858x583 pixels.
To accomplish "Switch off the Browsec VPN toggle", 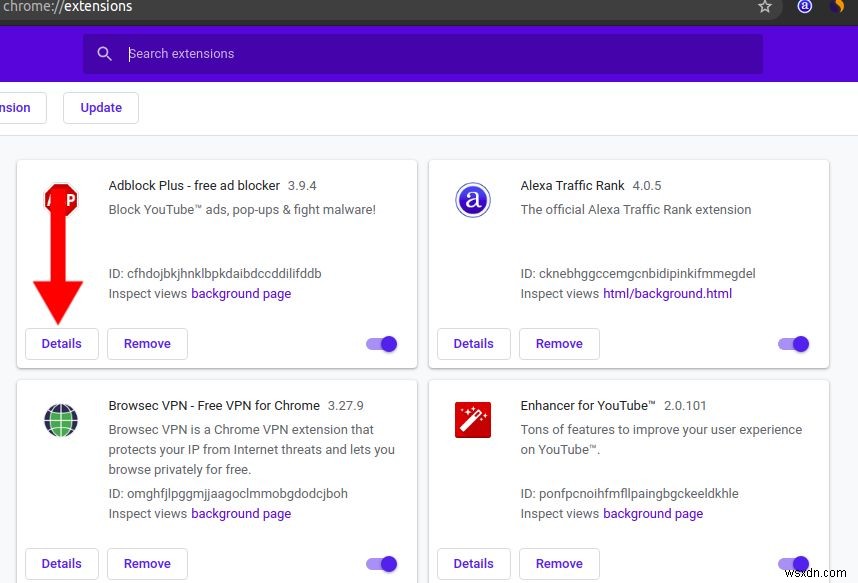I will (x=381, y=564).
